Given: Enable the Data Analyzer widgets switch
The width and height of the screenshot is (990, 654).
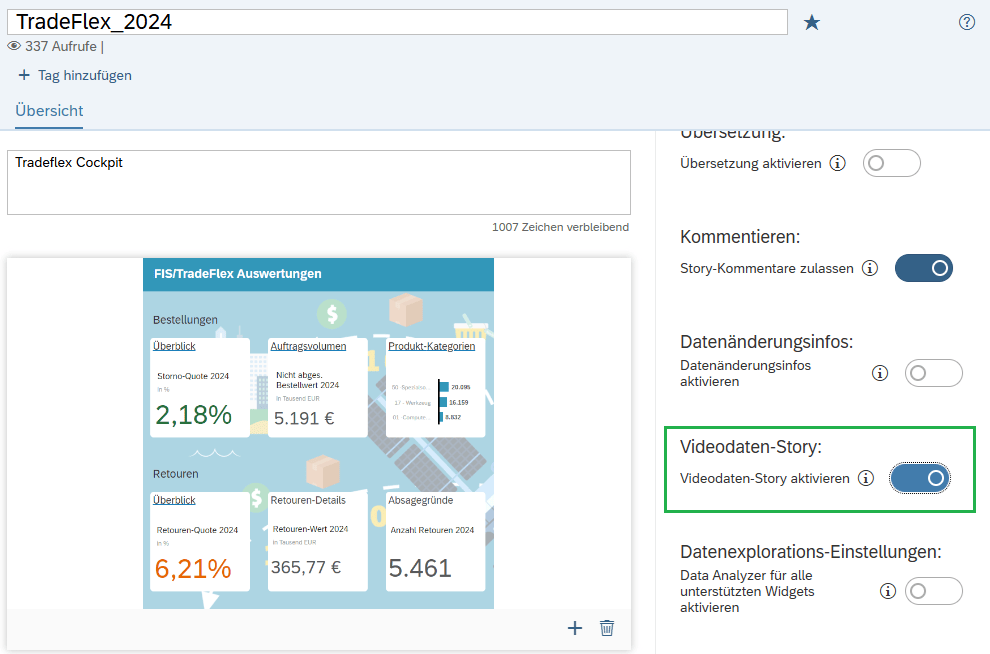Looking at the screenshot, I should click(x=934, y=591).
